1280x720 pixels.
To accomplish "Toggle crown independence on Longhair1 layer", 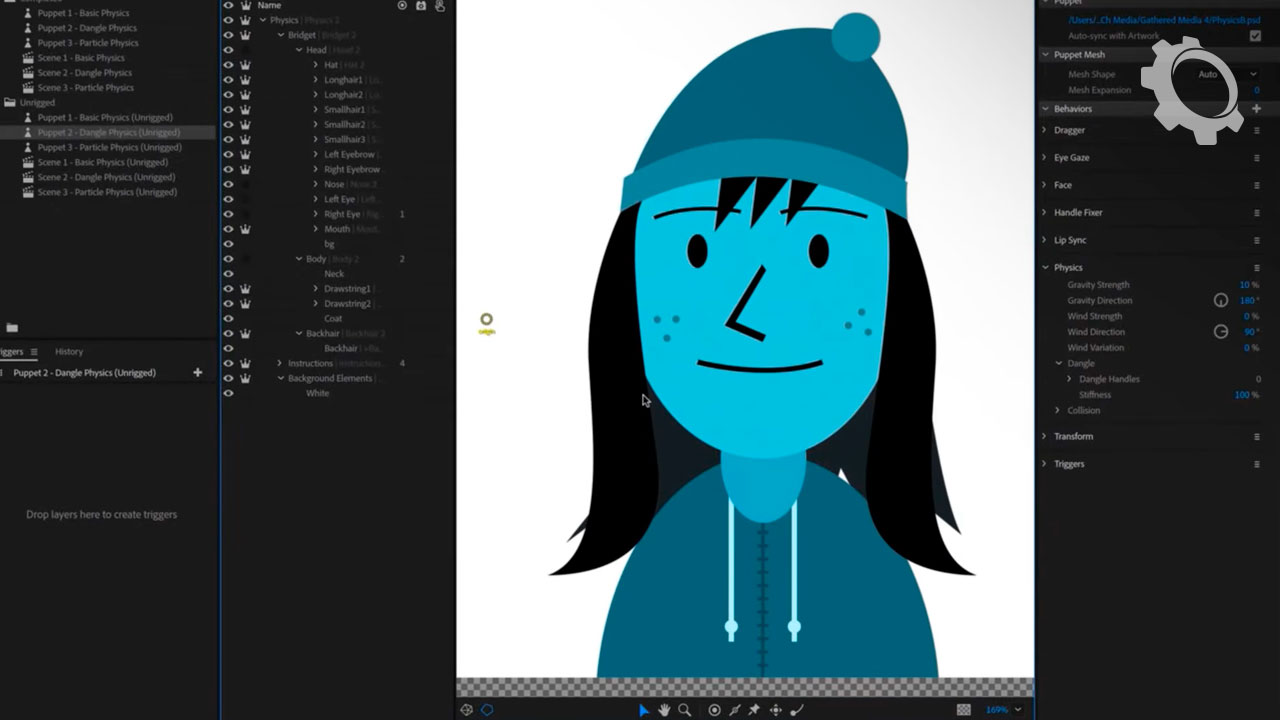I will [x=245, y=80].
